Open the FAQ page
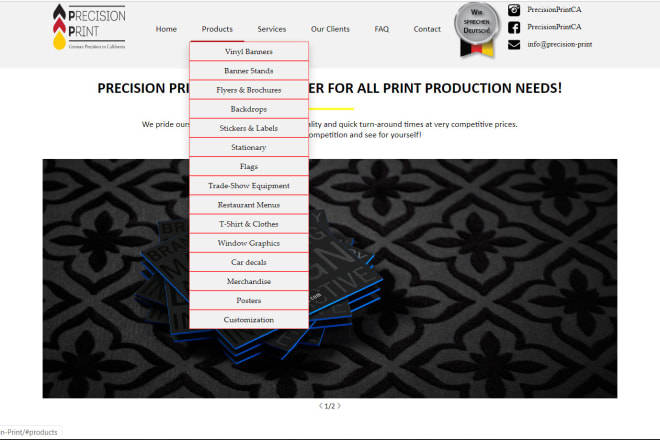This screenshot has width=660, height=440. 382,29
